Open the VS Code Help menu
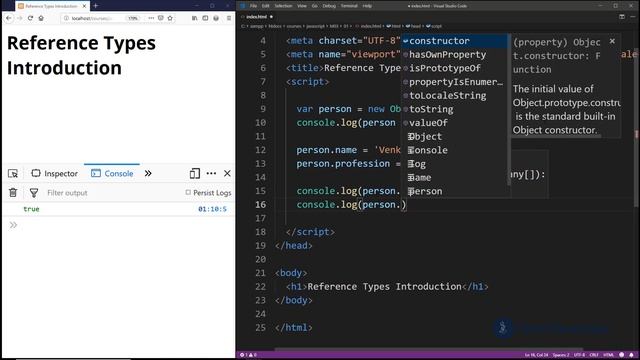640x360 pixels. coord(367,6)
